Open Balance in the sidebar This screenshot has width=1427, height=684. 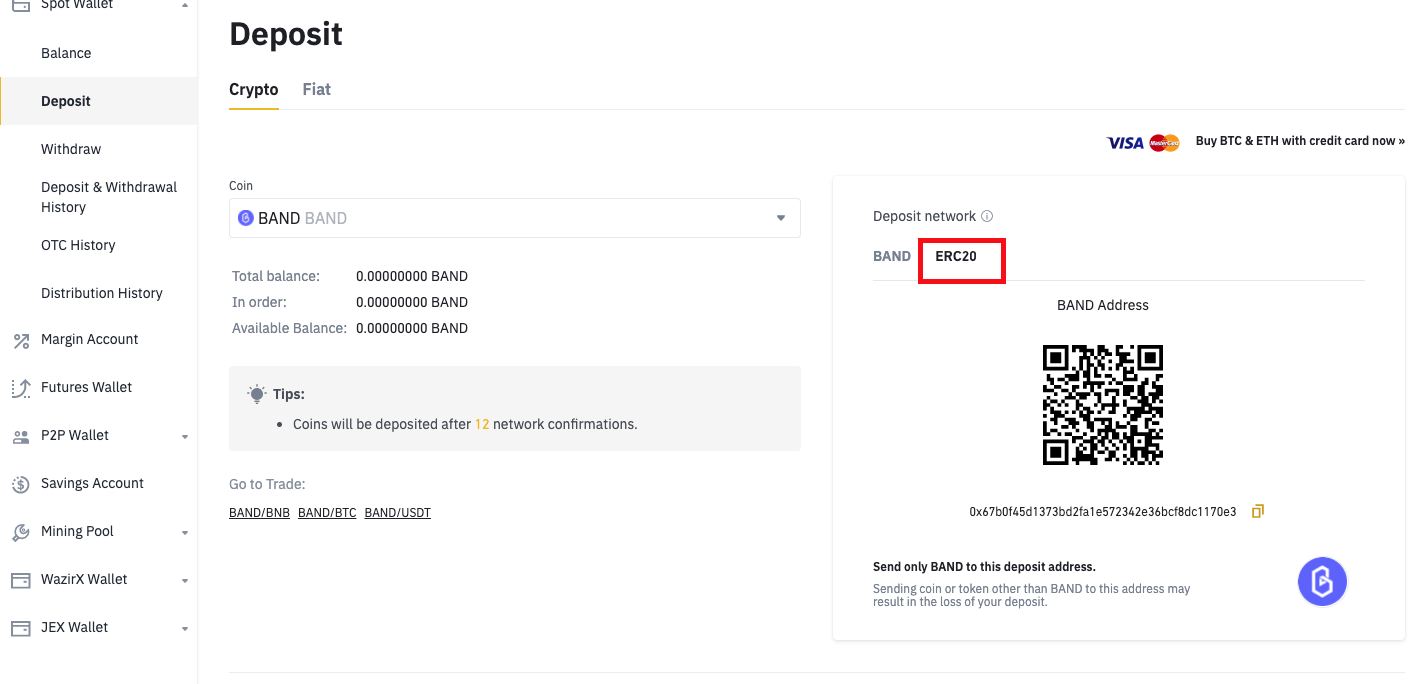click(66, 53)
